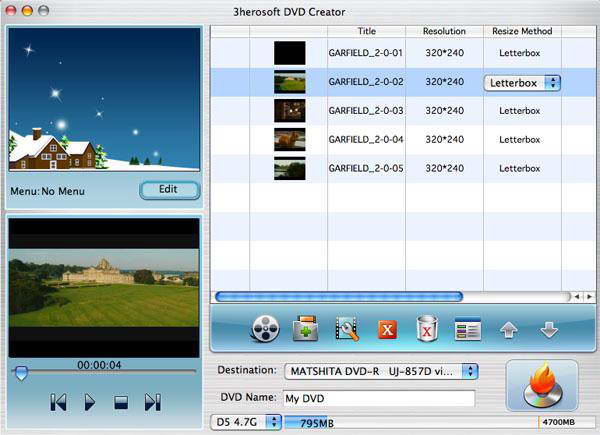Screen dimensions: 600x435
Task: Click 320*240 resolution in GARFIELD_2-0-01 row
Action: click(x=445, y=53)
